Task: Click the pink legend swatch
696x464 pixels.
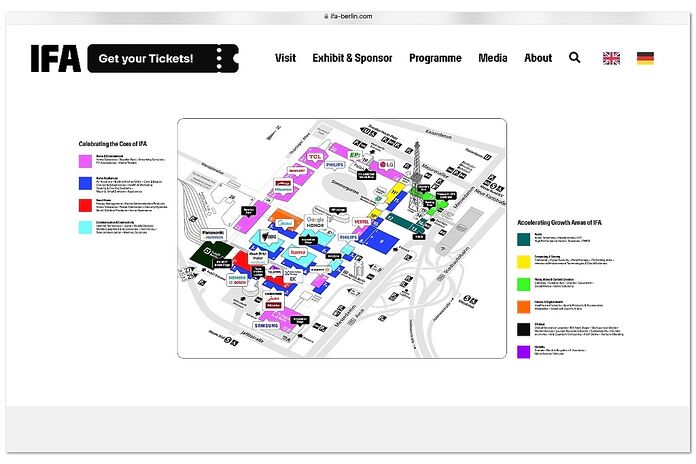Action: tap(85, 161)
